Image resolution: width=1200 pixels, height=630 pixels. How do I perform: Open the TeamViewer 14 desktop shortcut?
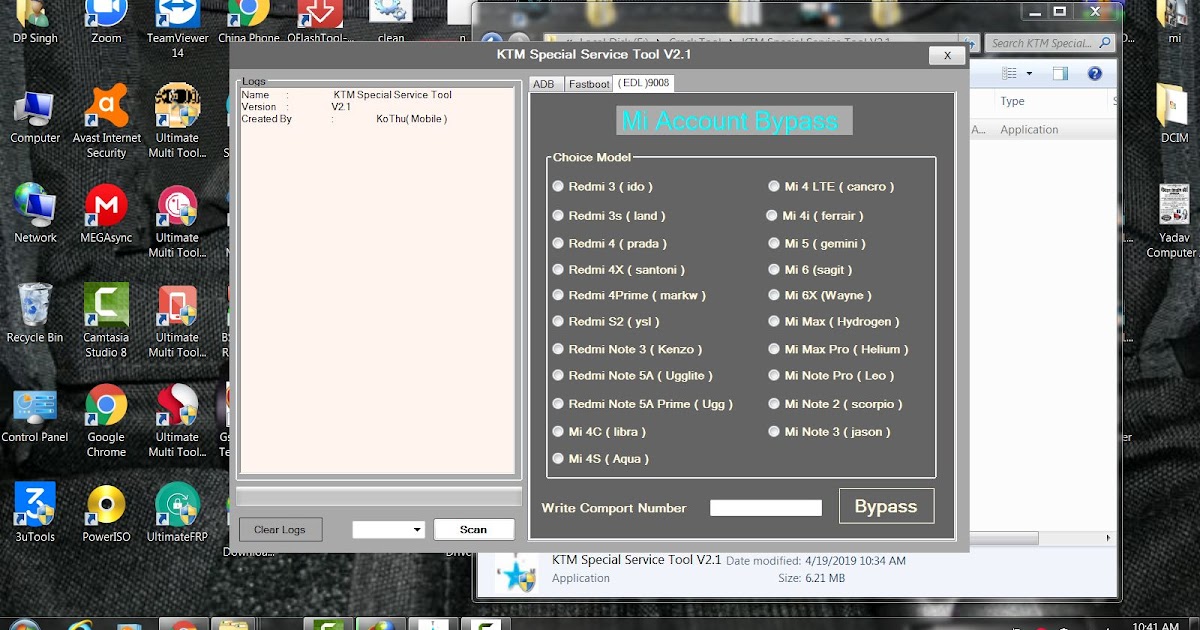coord(177,29)
